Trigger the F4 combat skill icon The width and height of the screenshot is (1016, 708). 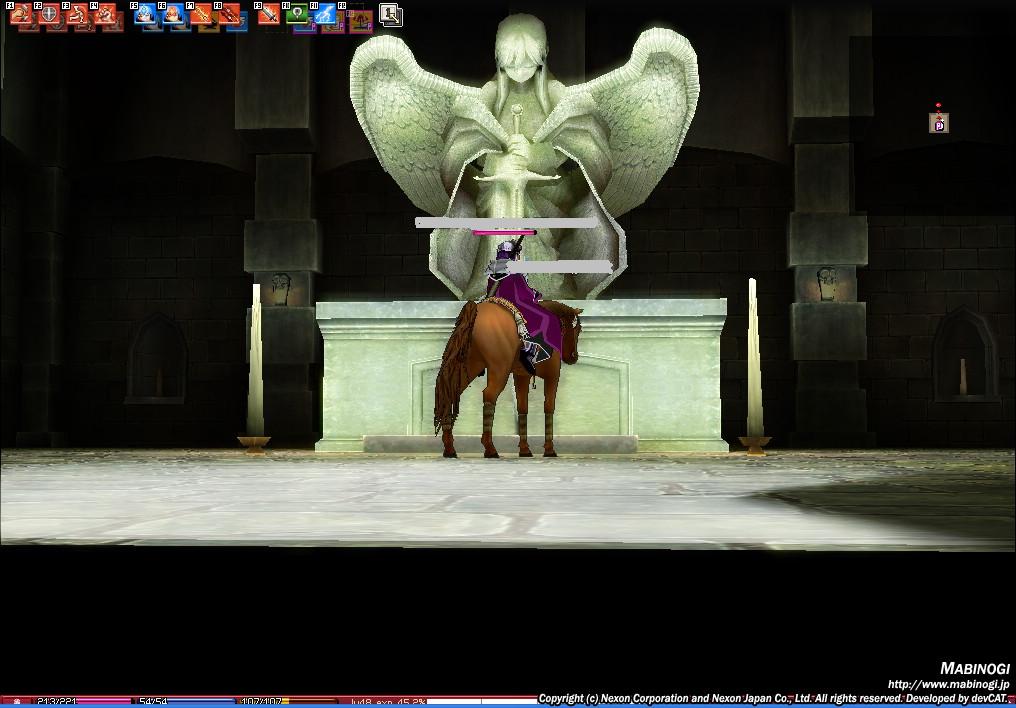pos(105,13)
